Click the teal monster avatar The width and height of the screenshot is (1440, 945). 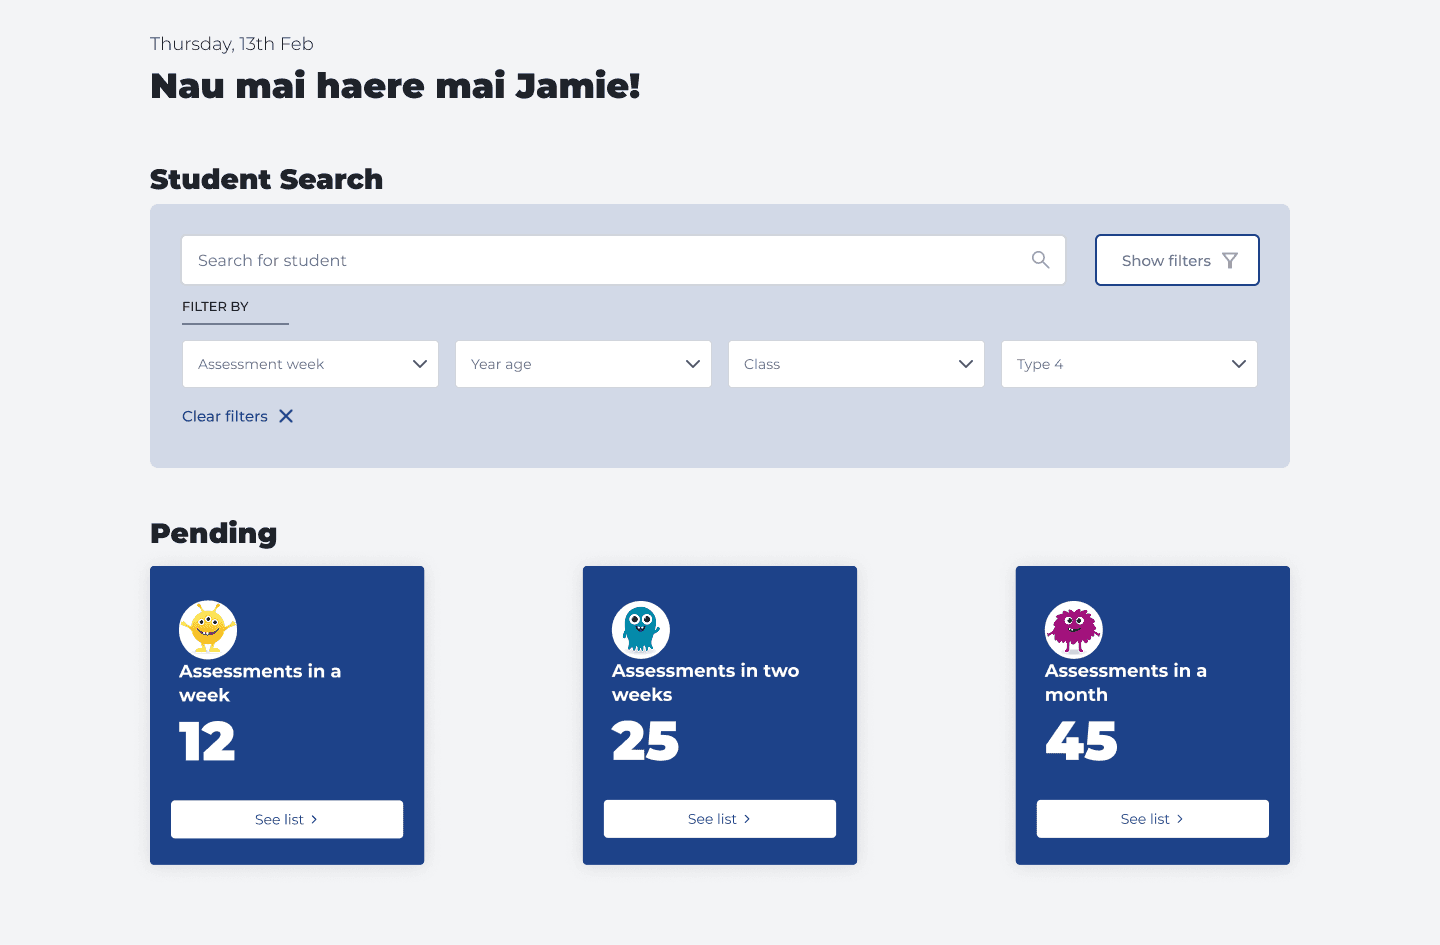pos(641,629)
